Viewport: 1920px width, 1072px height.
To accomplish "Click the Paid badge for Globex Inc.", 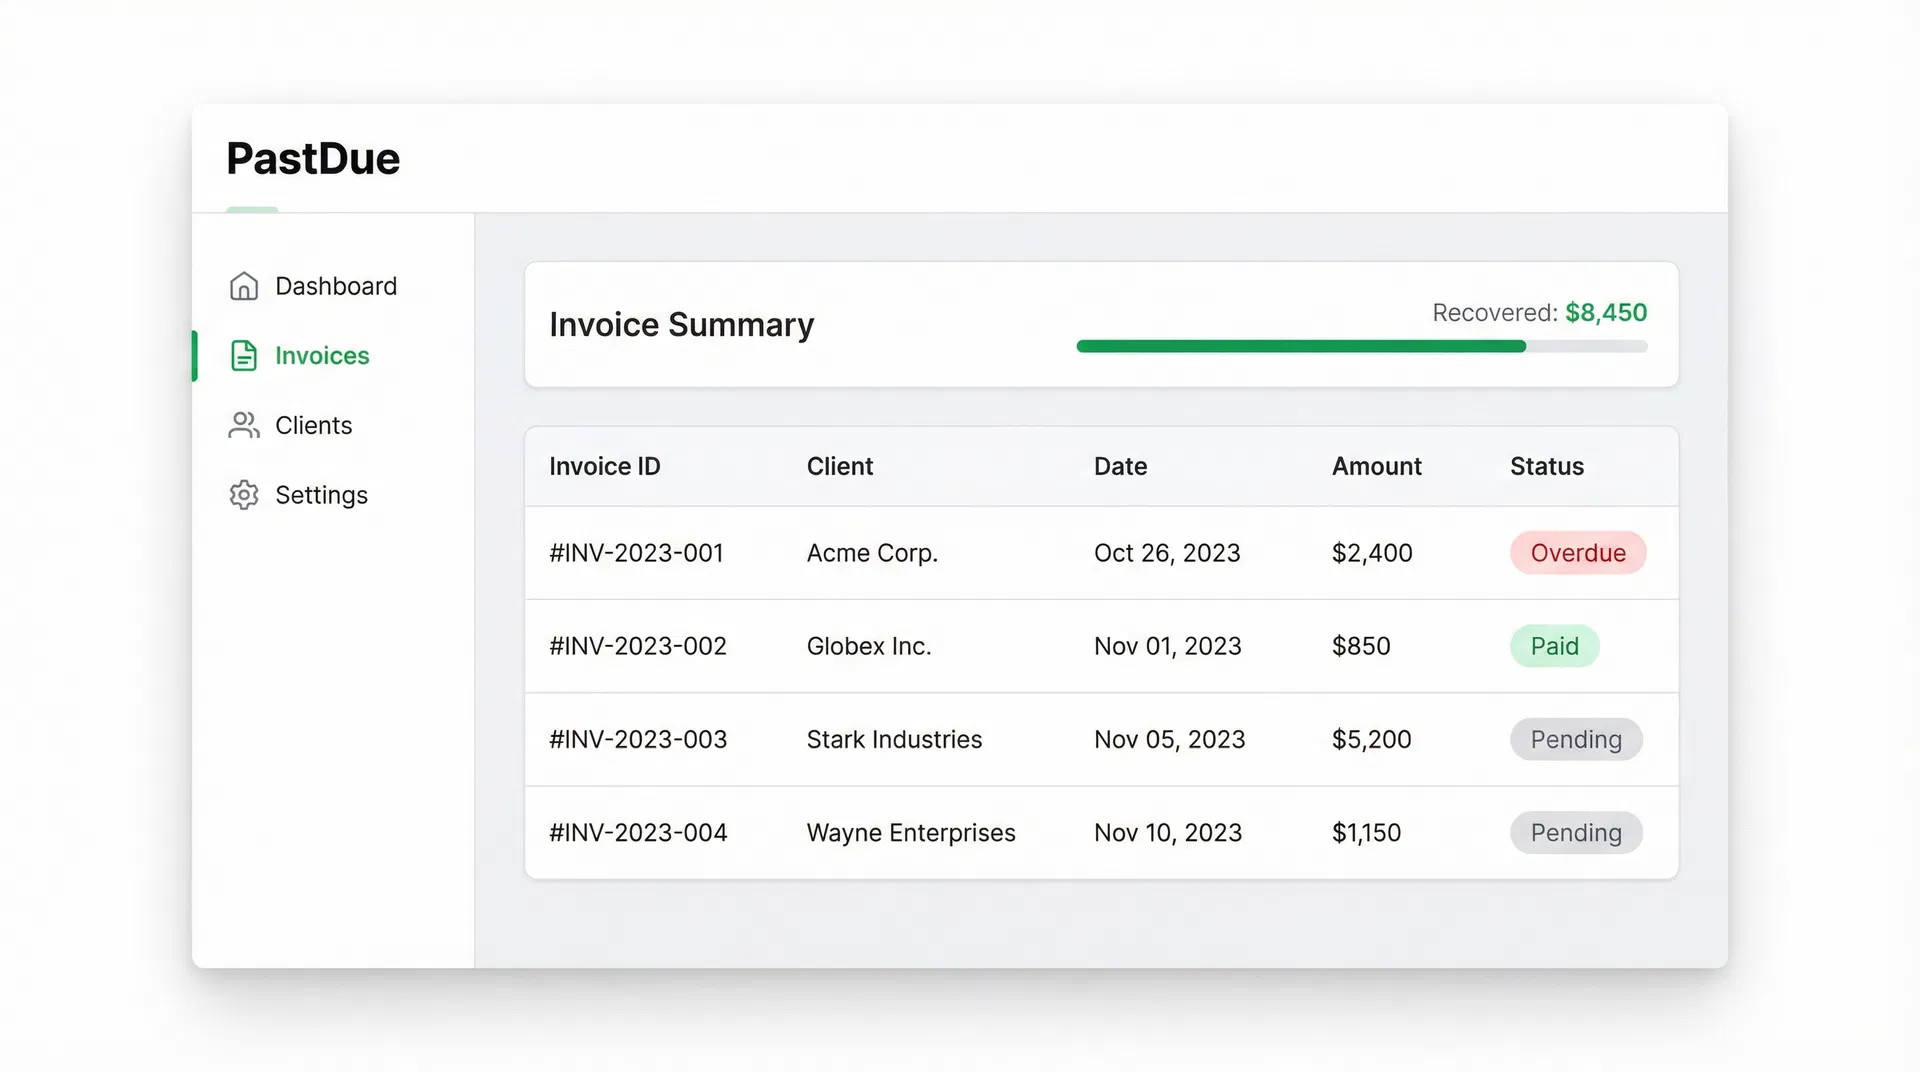I will (1554, 645).
